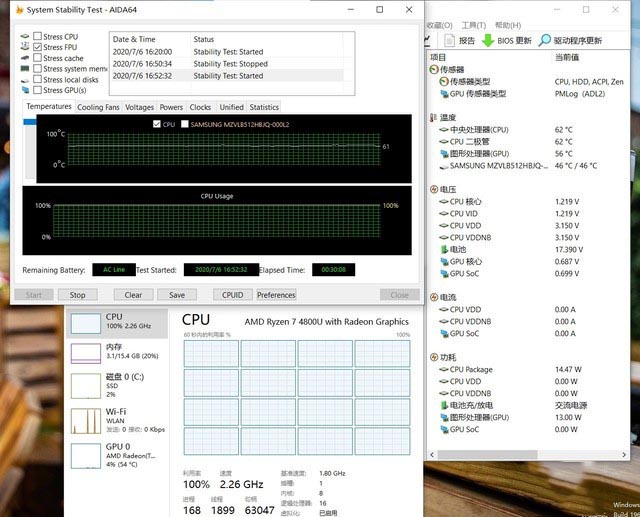640x517 pixels.
Task: Open the Powers tab
Action: (x=171, y=107)
